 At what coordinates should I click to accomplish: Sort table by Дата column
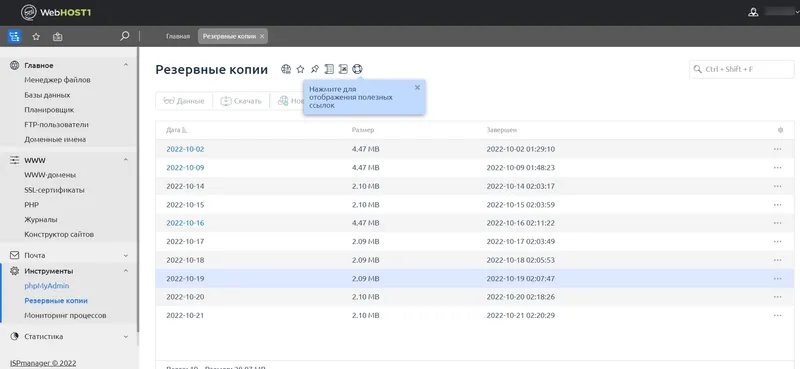[177, 130]
